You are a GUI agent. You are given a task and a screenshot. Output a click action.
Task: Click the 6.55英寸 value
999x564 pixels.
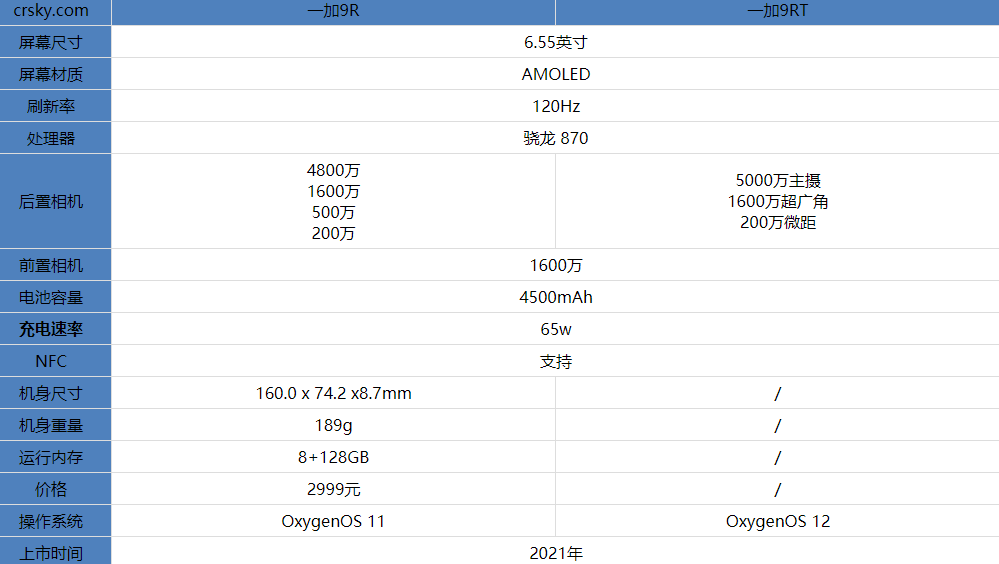click(x=556, y=43)
